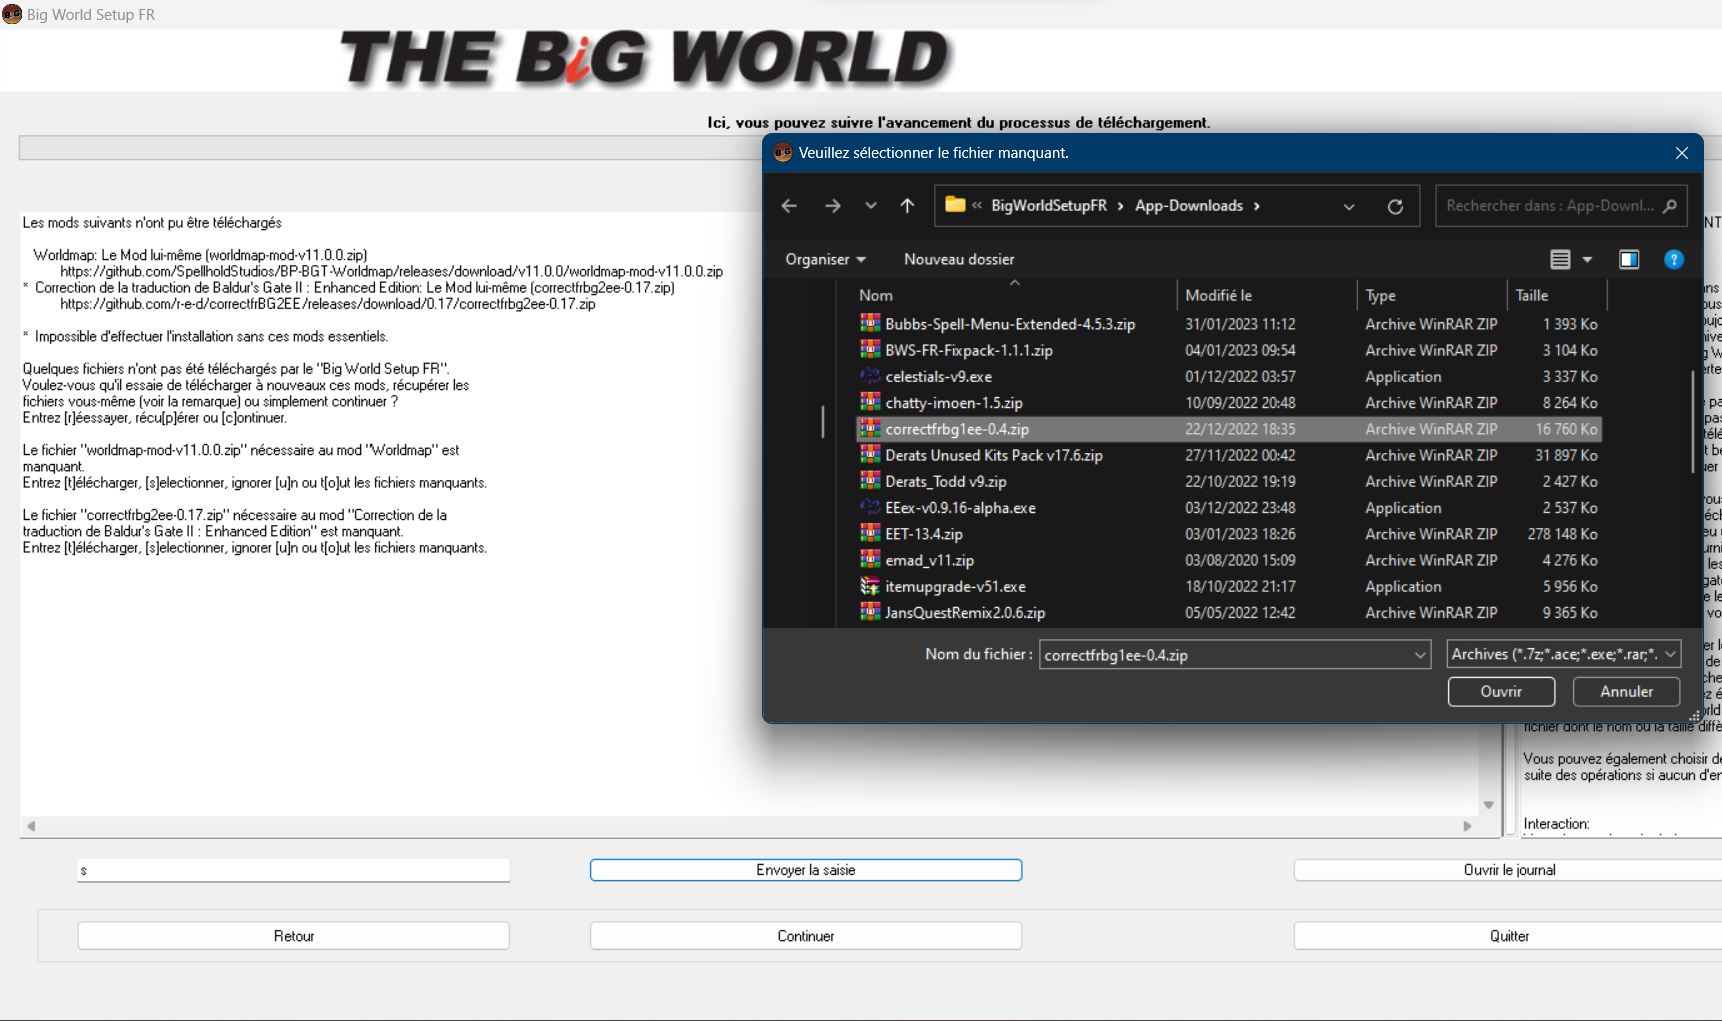Sort files by Type column header
Image resolution: width=1722 pixels, height=1021 pixels.
[x=1431, y=296]
